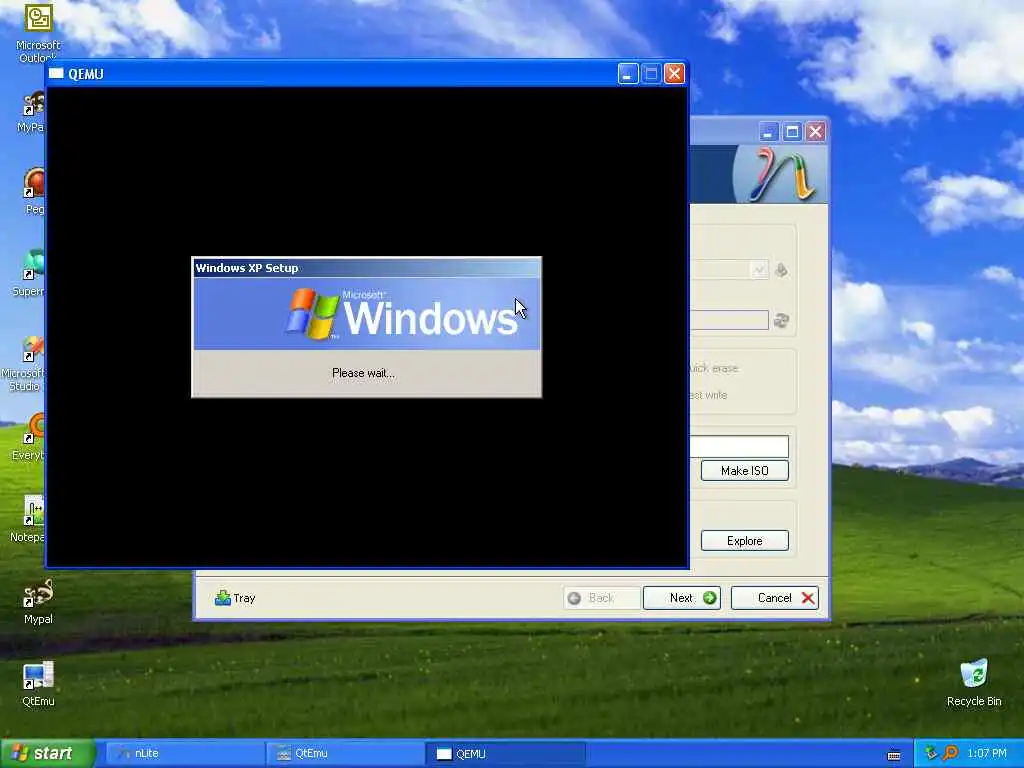This screenshot has height=768, width=1024.
Task: Click the keyboard icon in the taskbar
Action: tap(894, 755)
